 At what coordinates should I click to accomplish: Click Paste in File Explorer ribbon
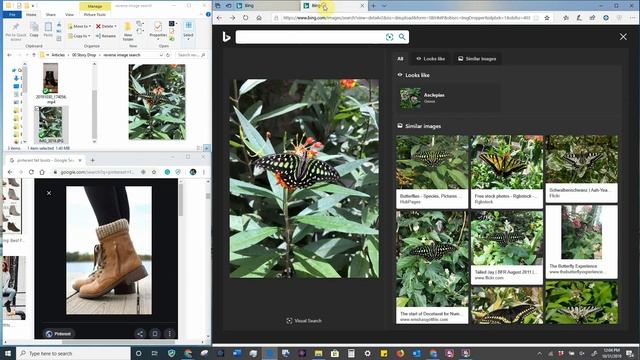[48, 30]
